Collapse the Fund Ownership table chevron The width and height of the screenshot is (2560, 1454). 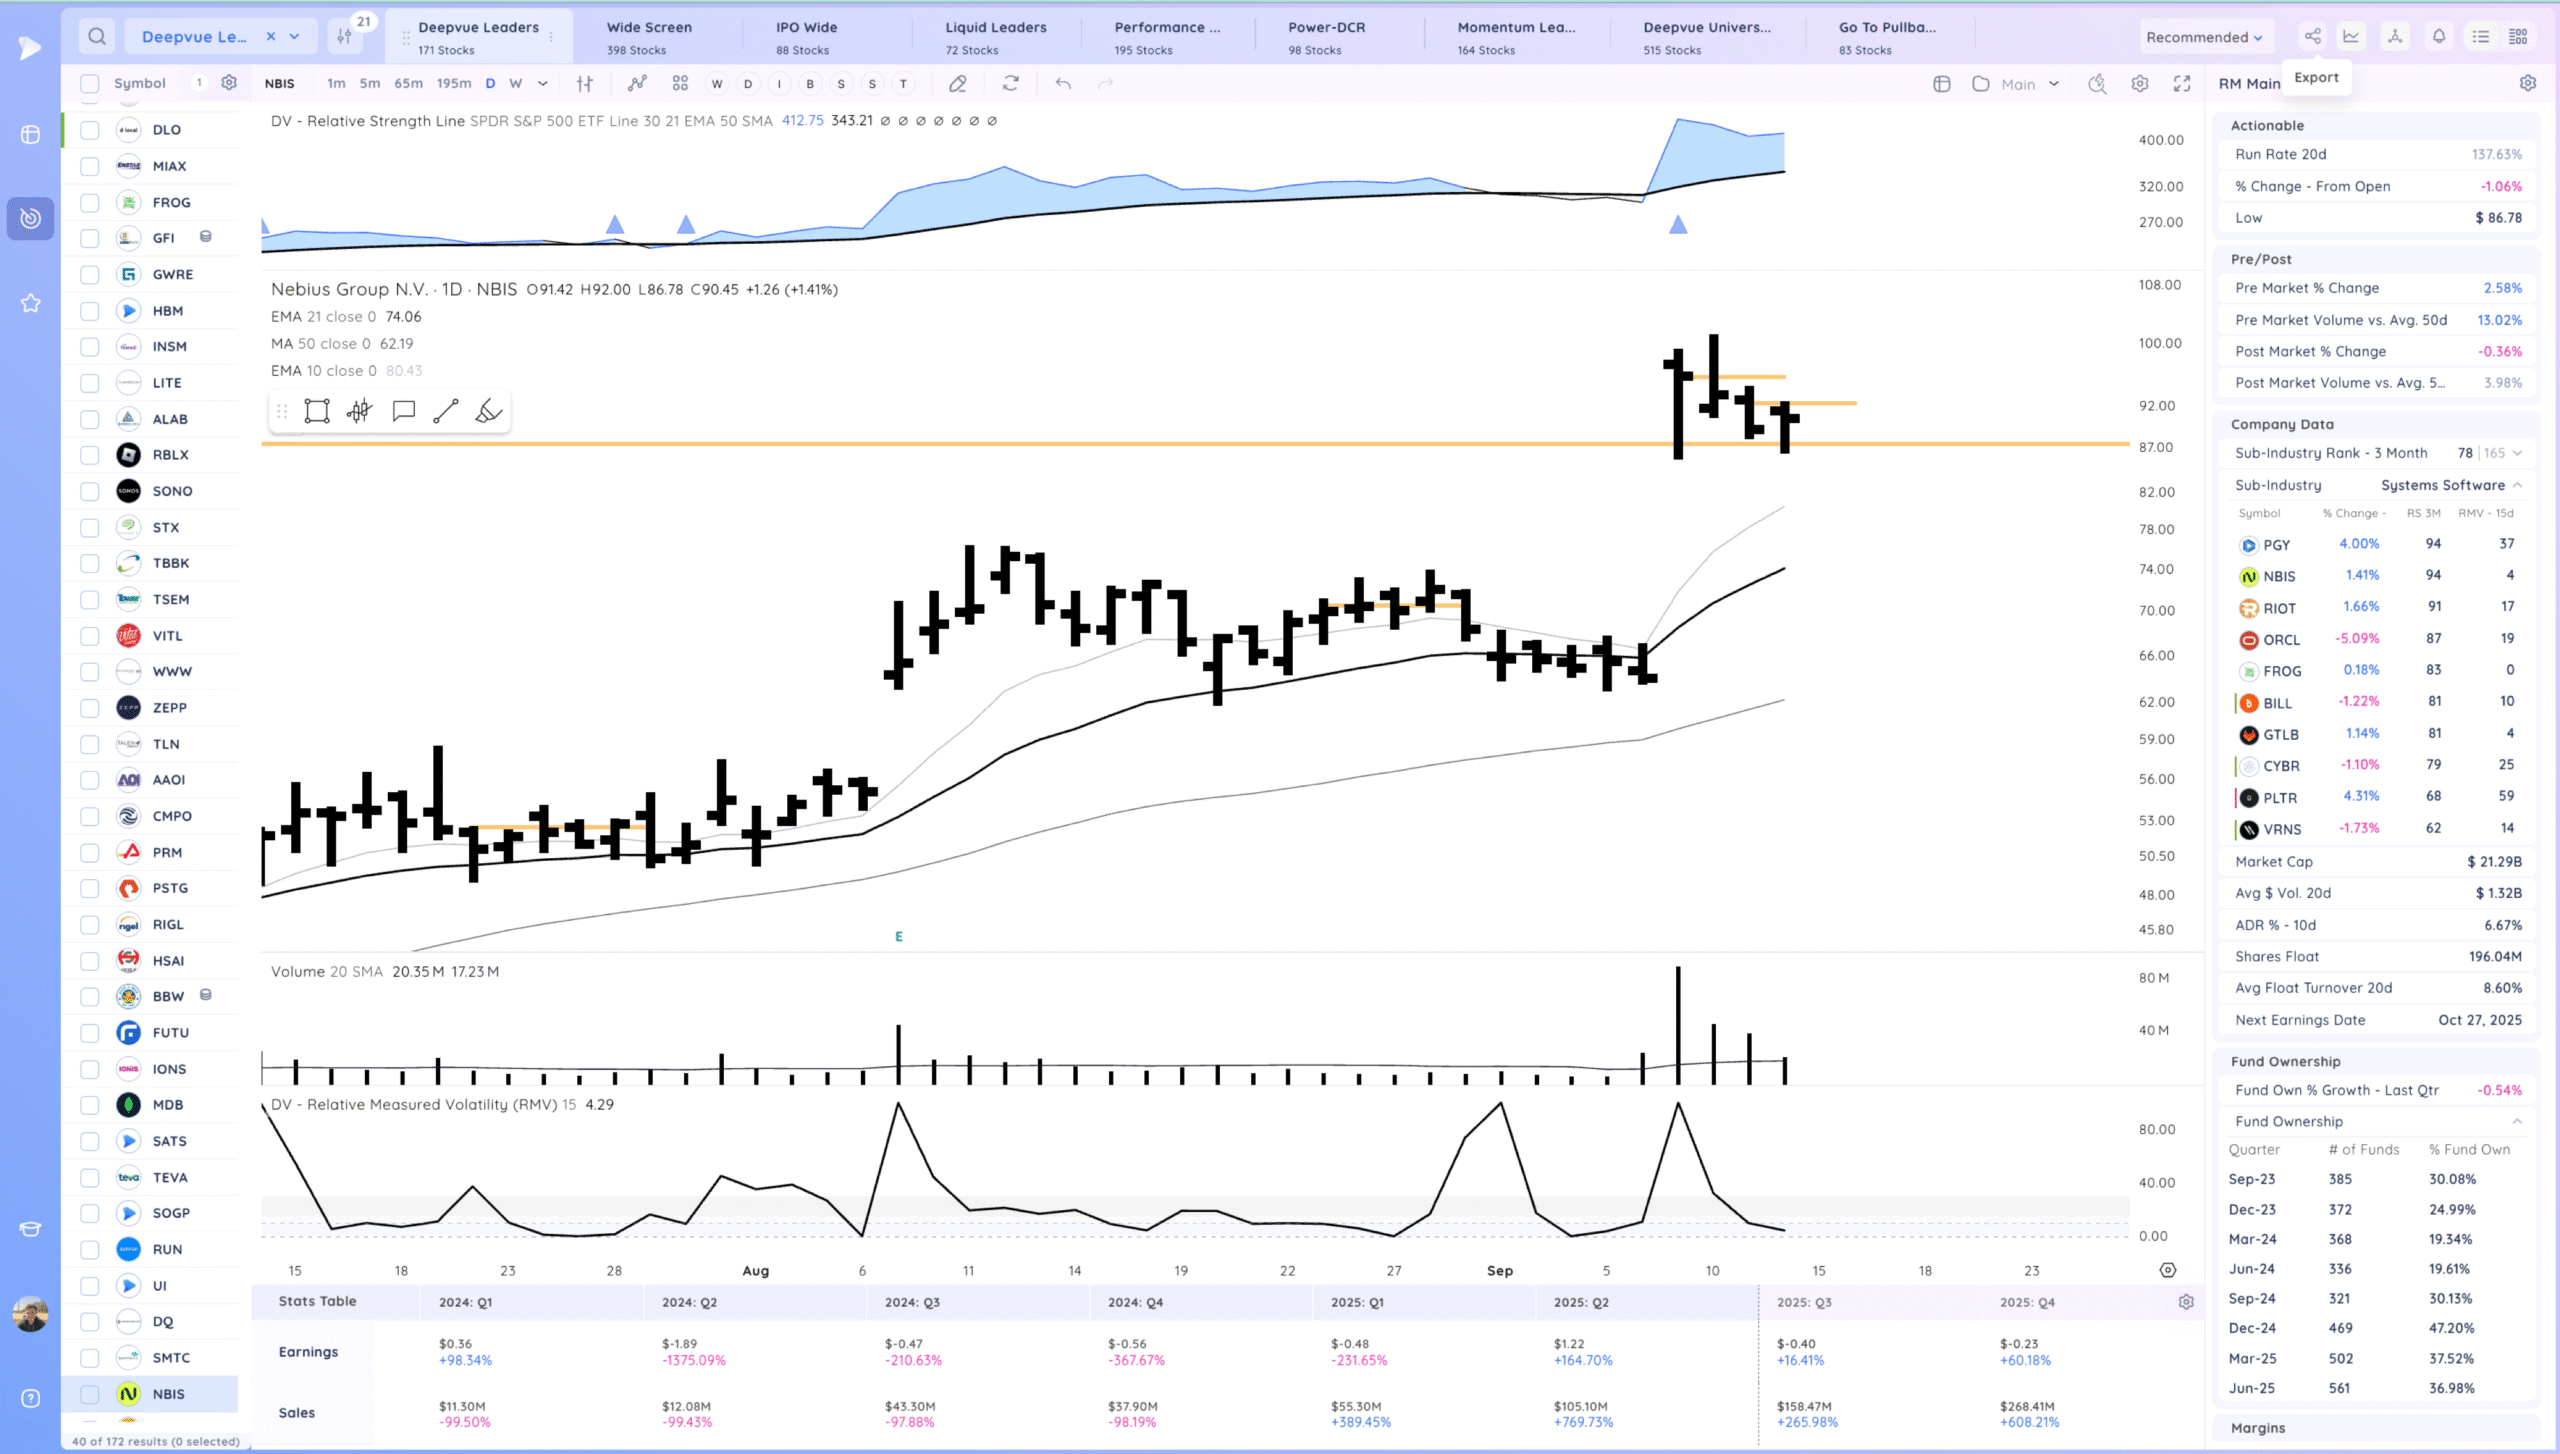click(2518, 1121)
